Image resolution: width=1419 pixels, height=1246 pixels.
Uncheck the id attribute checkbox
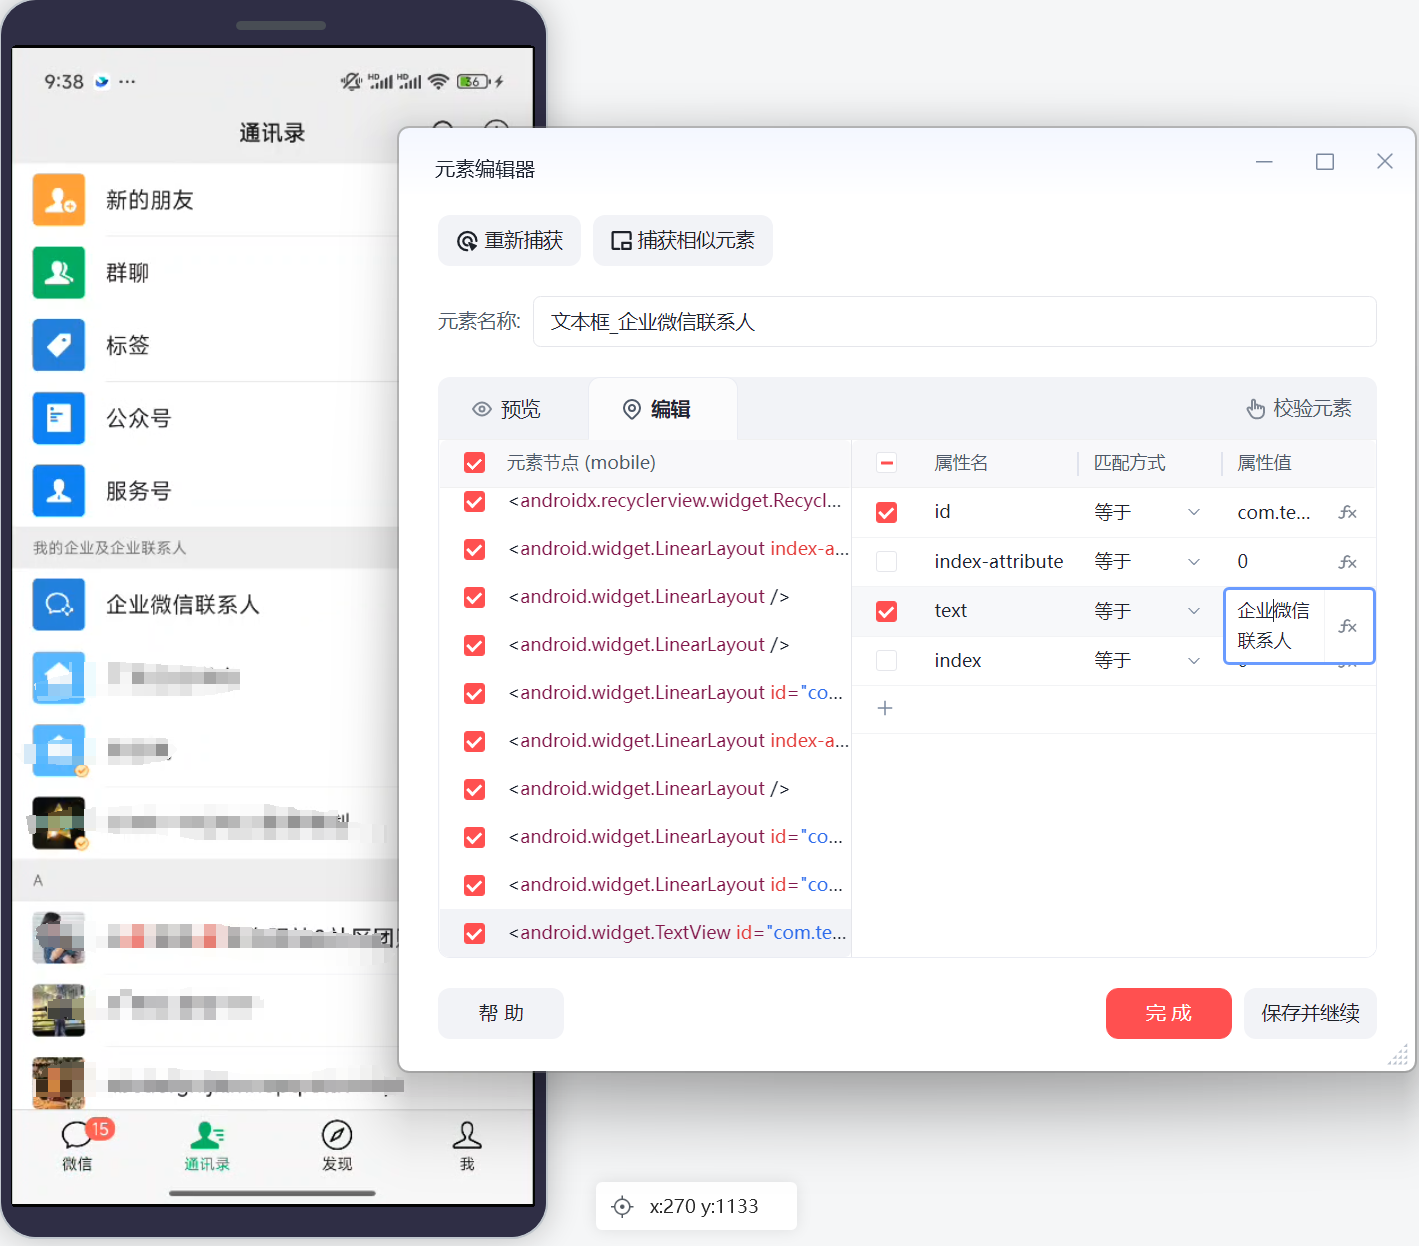point(886,512)
